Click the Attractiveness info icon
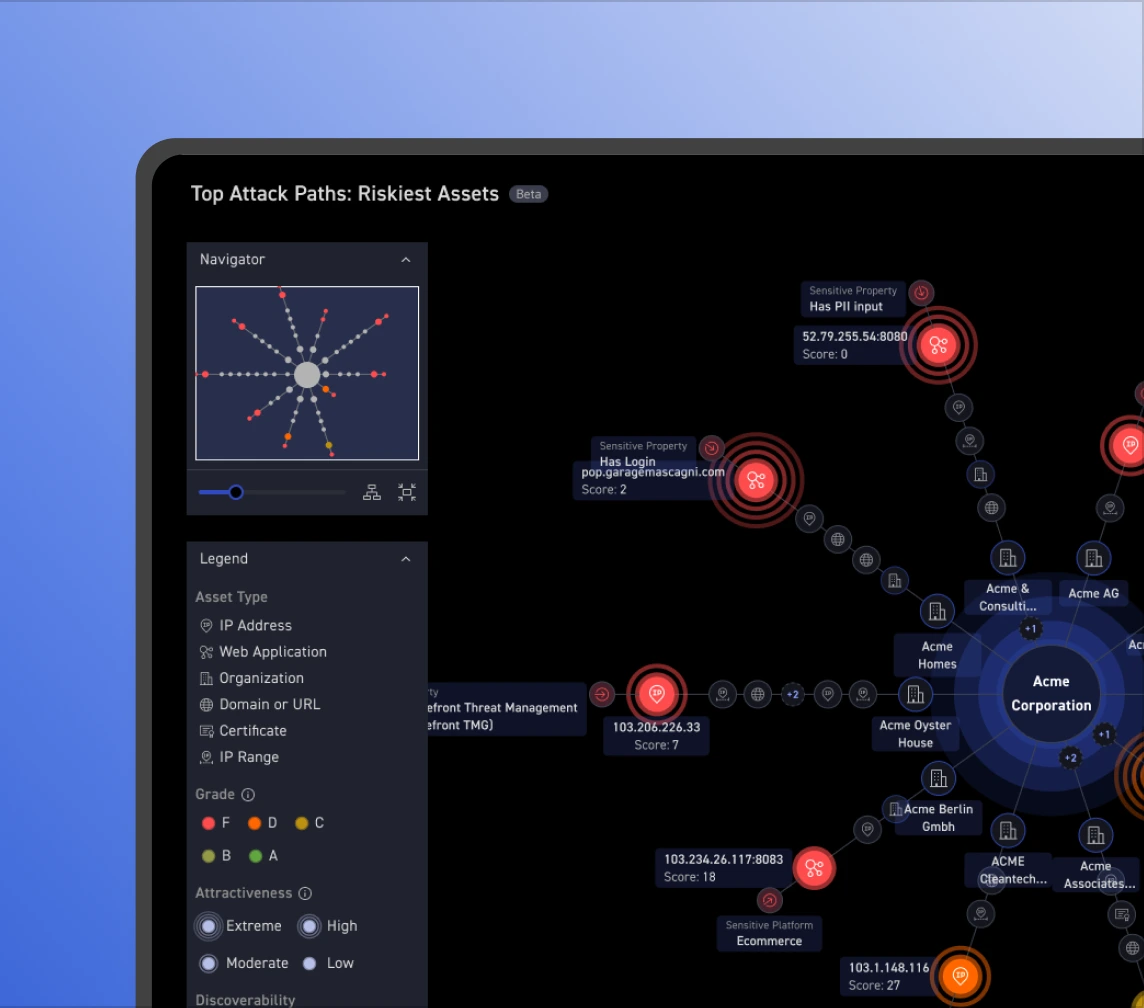The height and width of the screenshot is (1008, 1144). (x=305, y=894)
